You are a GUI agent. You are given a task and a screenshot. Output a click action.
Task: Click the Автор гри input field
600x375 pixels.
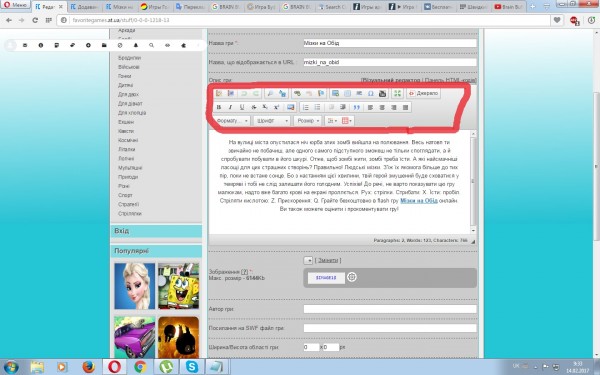[390, 309]
